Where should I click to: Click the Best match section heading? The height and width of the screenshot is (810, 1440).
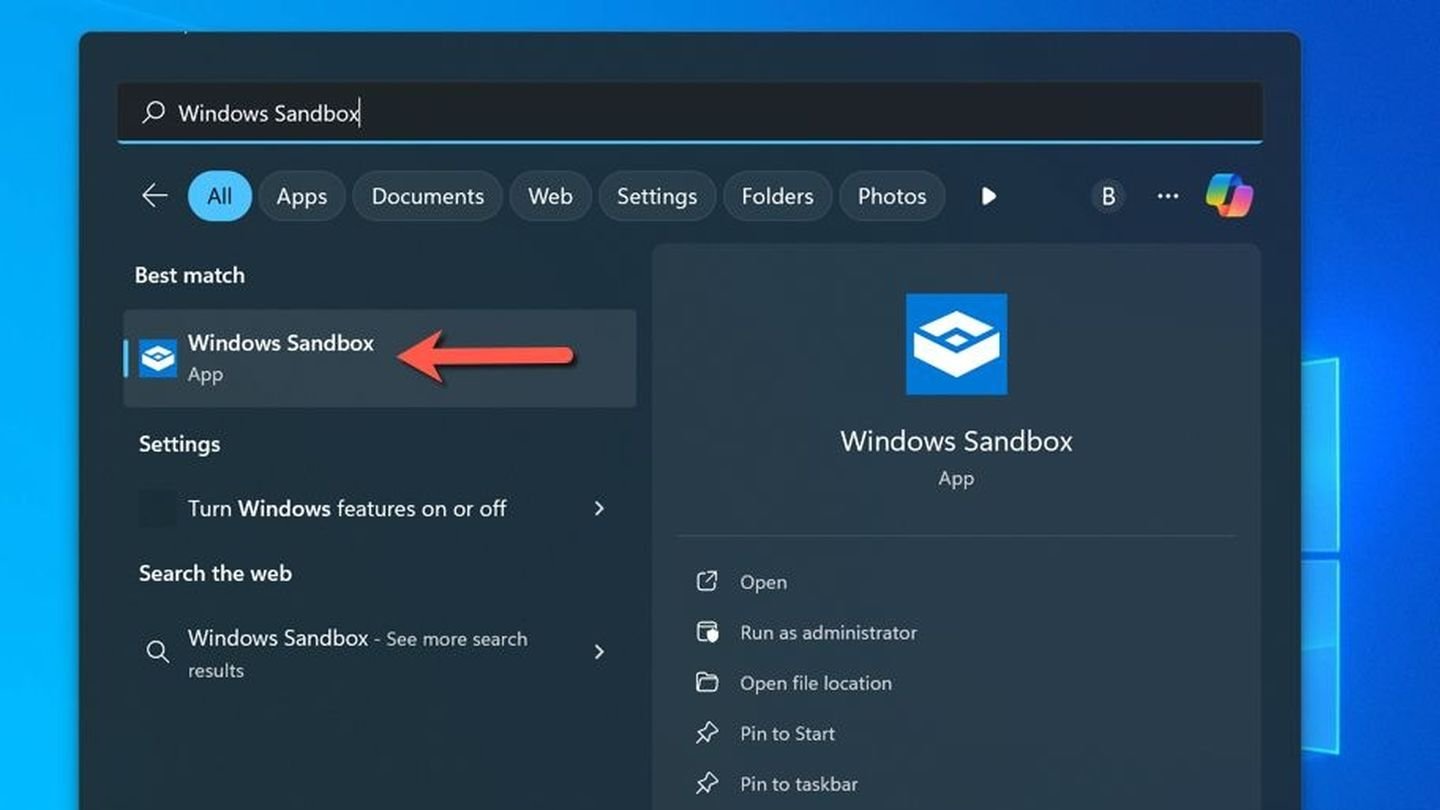[x=190, y=275]
